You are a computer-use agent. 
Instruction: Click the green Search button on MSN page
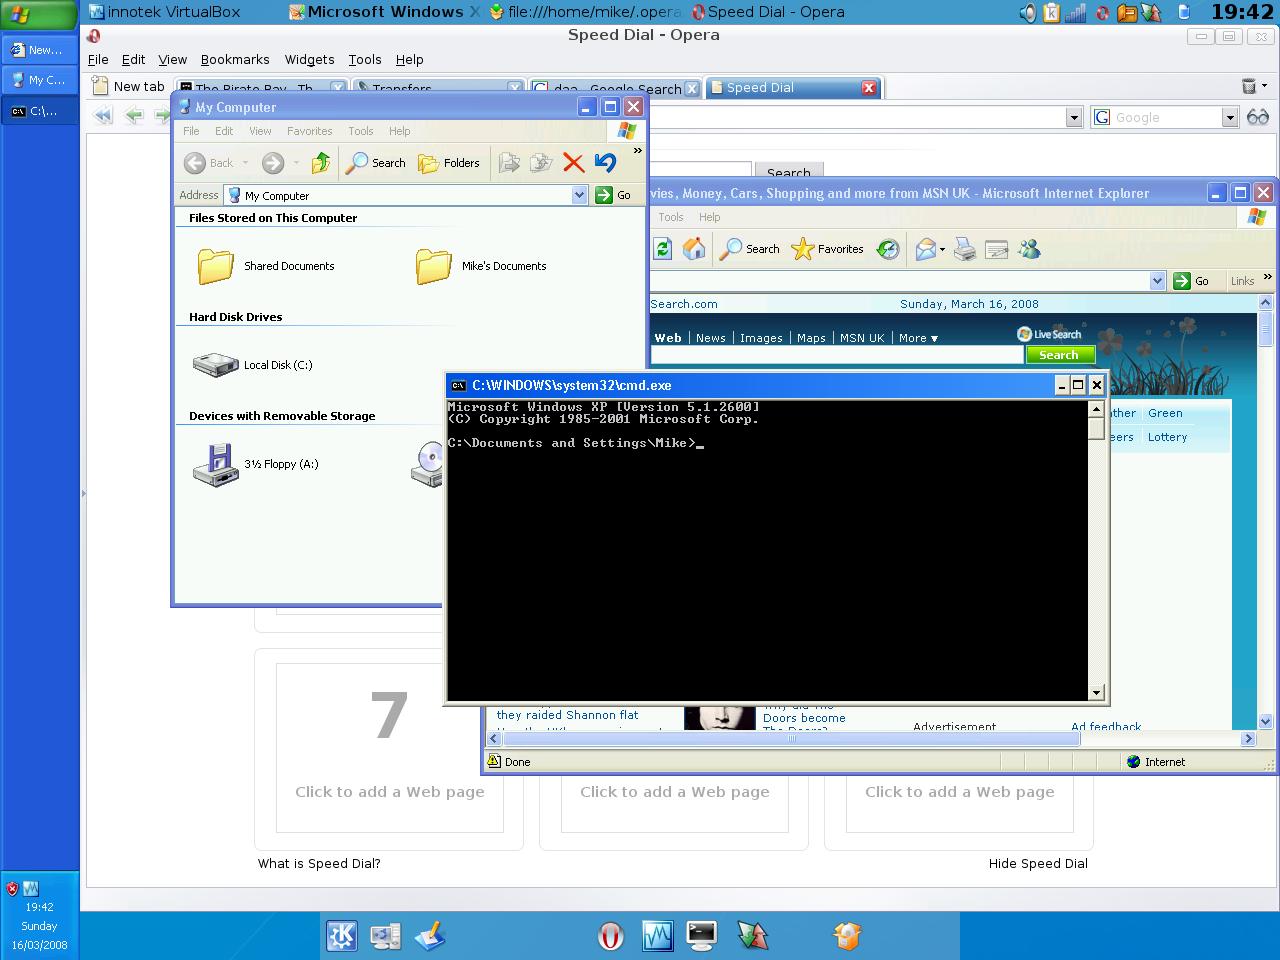tap(1059, 355)
